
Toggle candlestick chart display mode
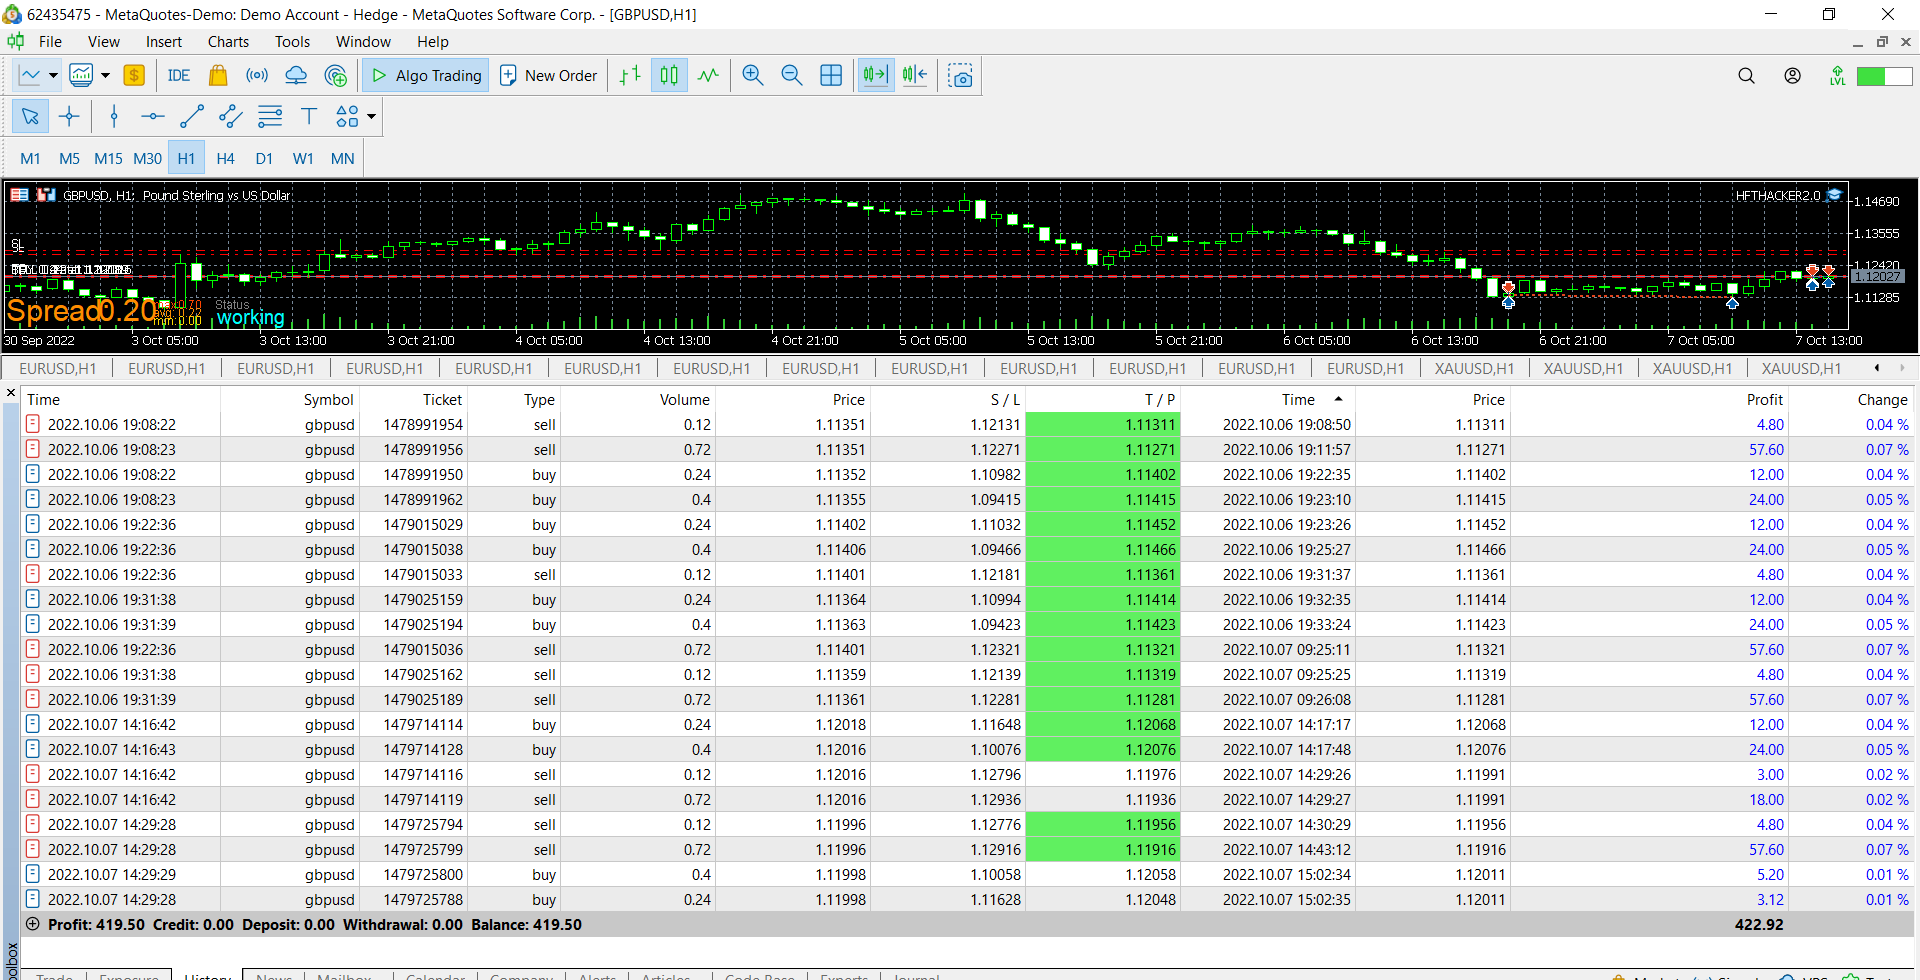[x=669, y=76]
